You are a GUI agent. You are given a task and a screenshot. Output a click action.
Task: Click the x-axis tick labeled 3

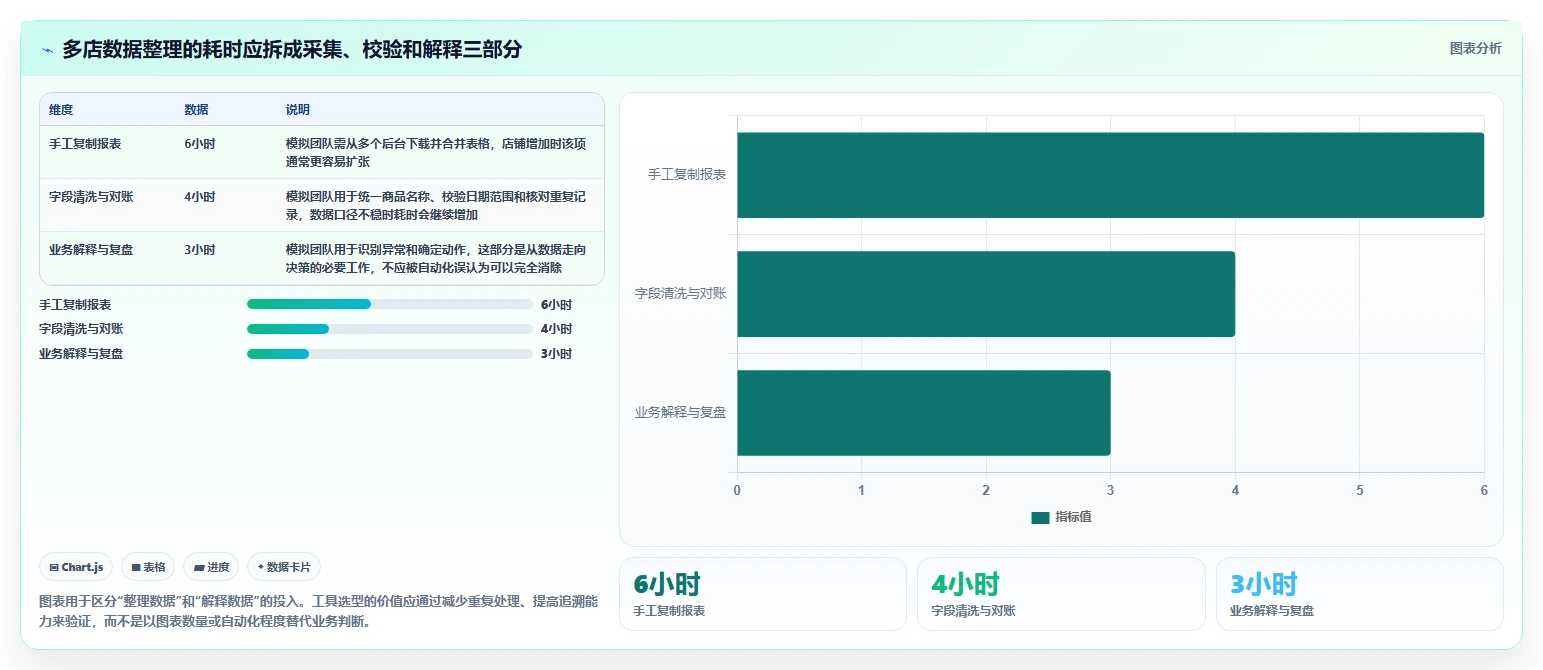tap(1110, 490)
